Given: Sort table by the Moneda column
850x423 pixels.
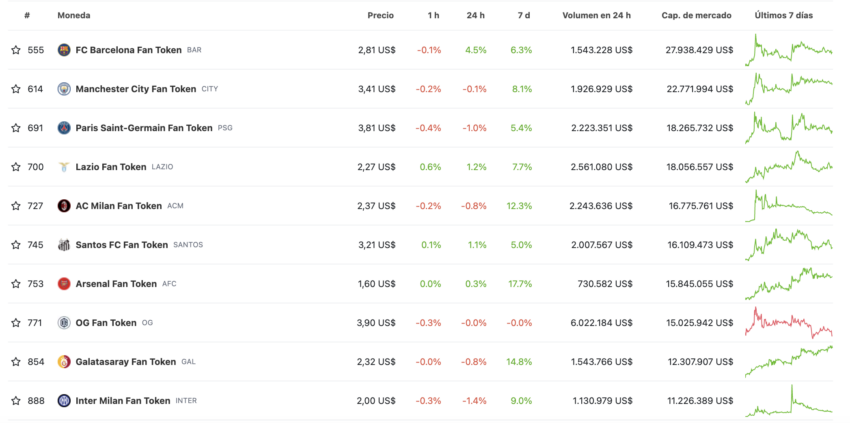Looking at the screenshot, I should (x=74, y=16).
